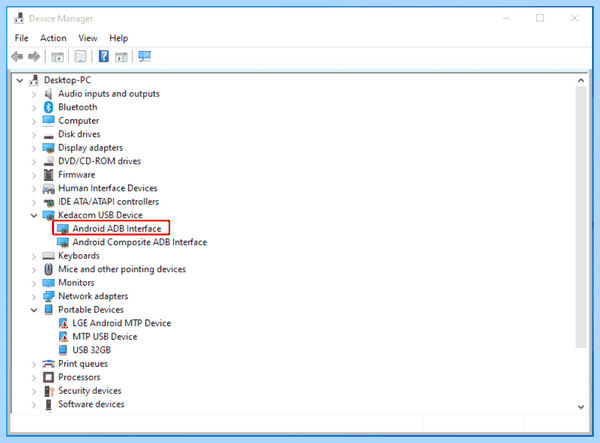Click the MTP USB Device warning icon

tap(63, 337)
